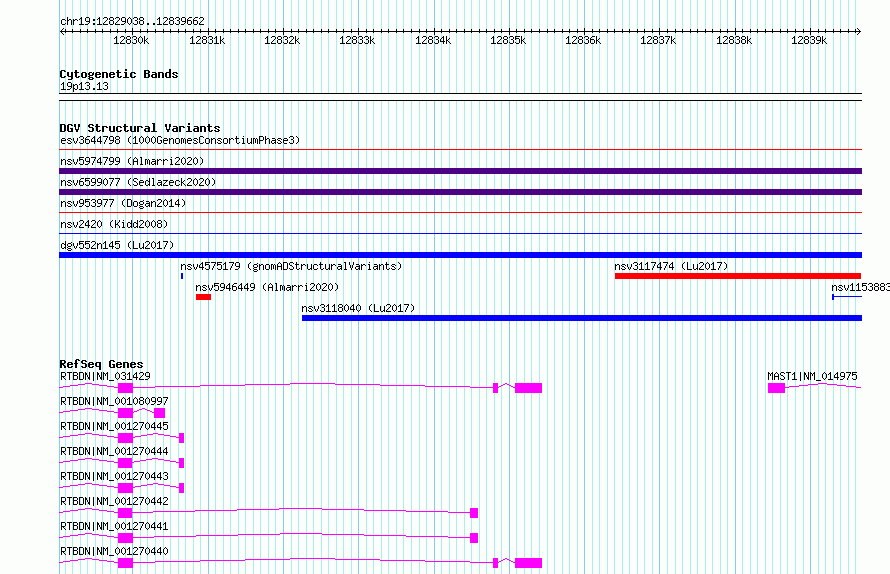Open the nsv3117474 (Lu2017) red variant bar
Screen dimensions: 890x574
[738, 276]
